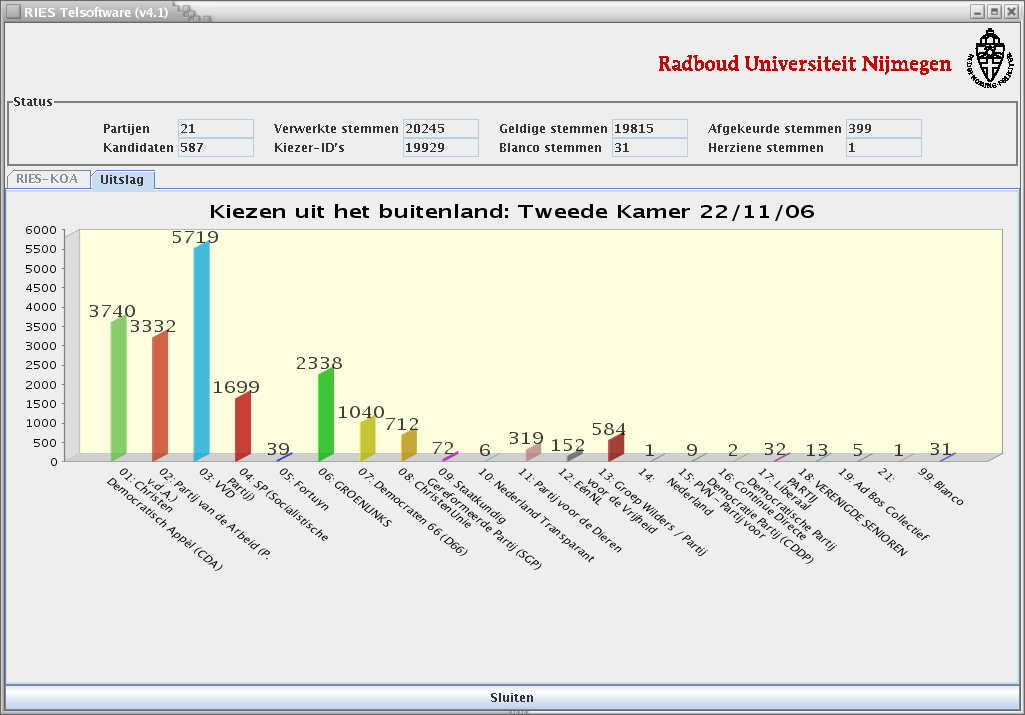Select the Afgekeurde stemmen field

(x=883, y=129)
